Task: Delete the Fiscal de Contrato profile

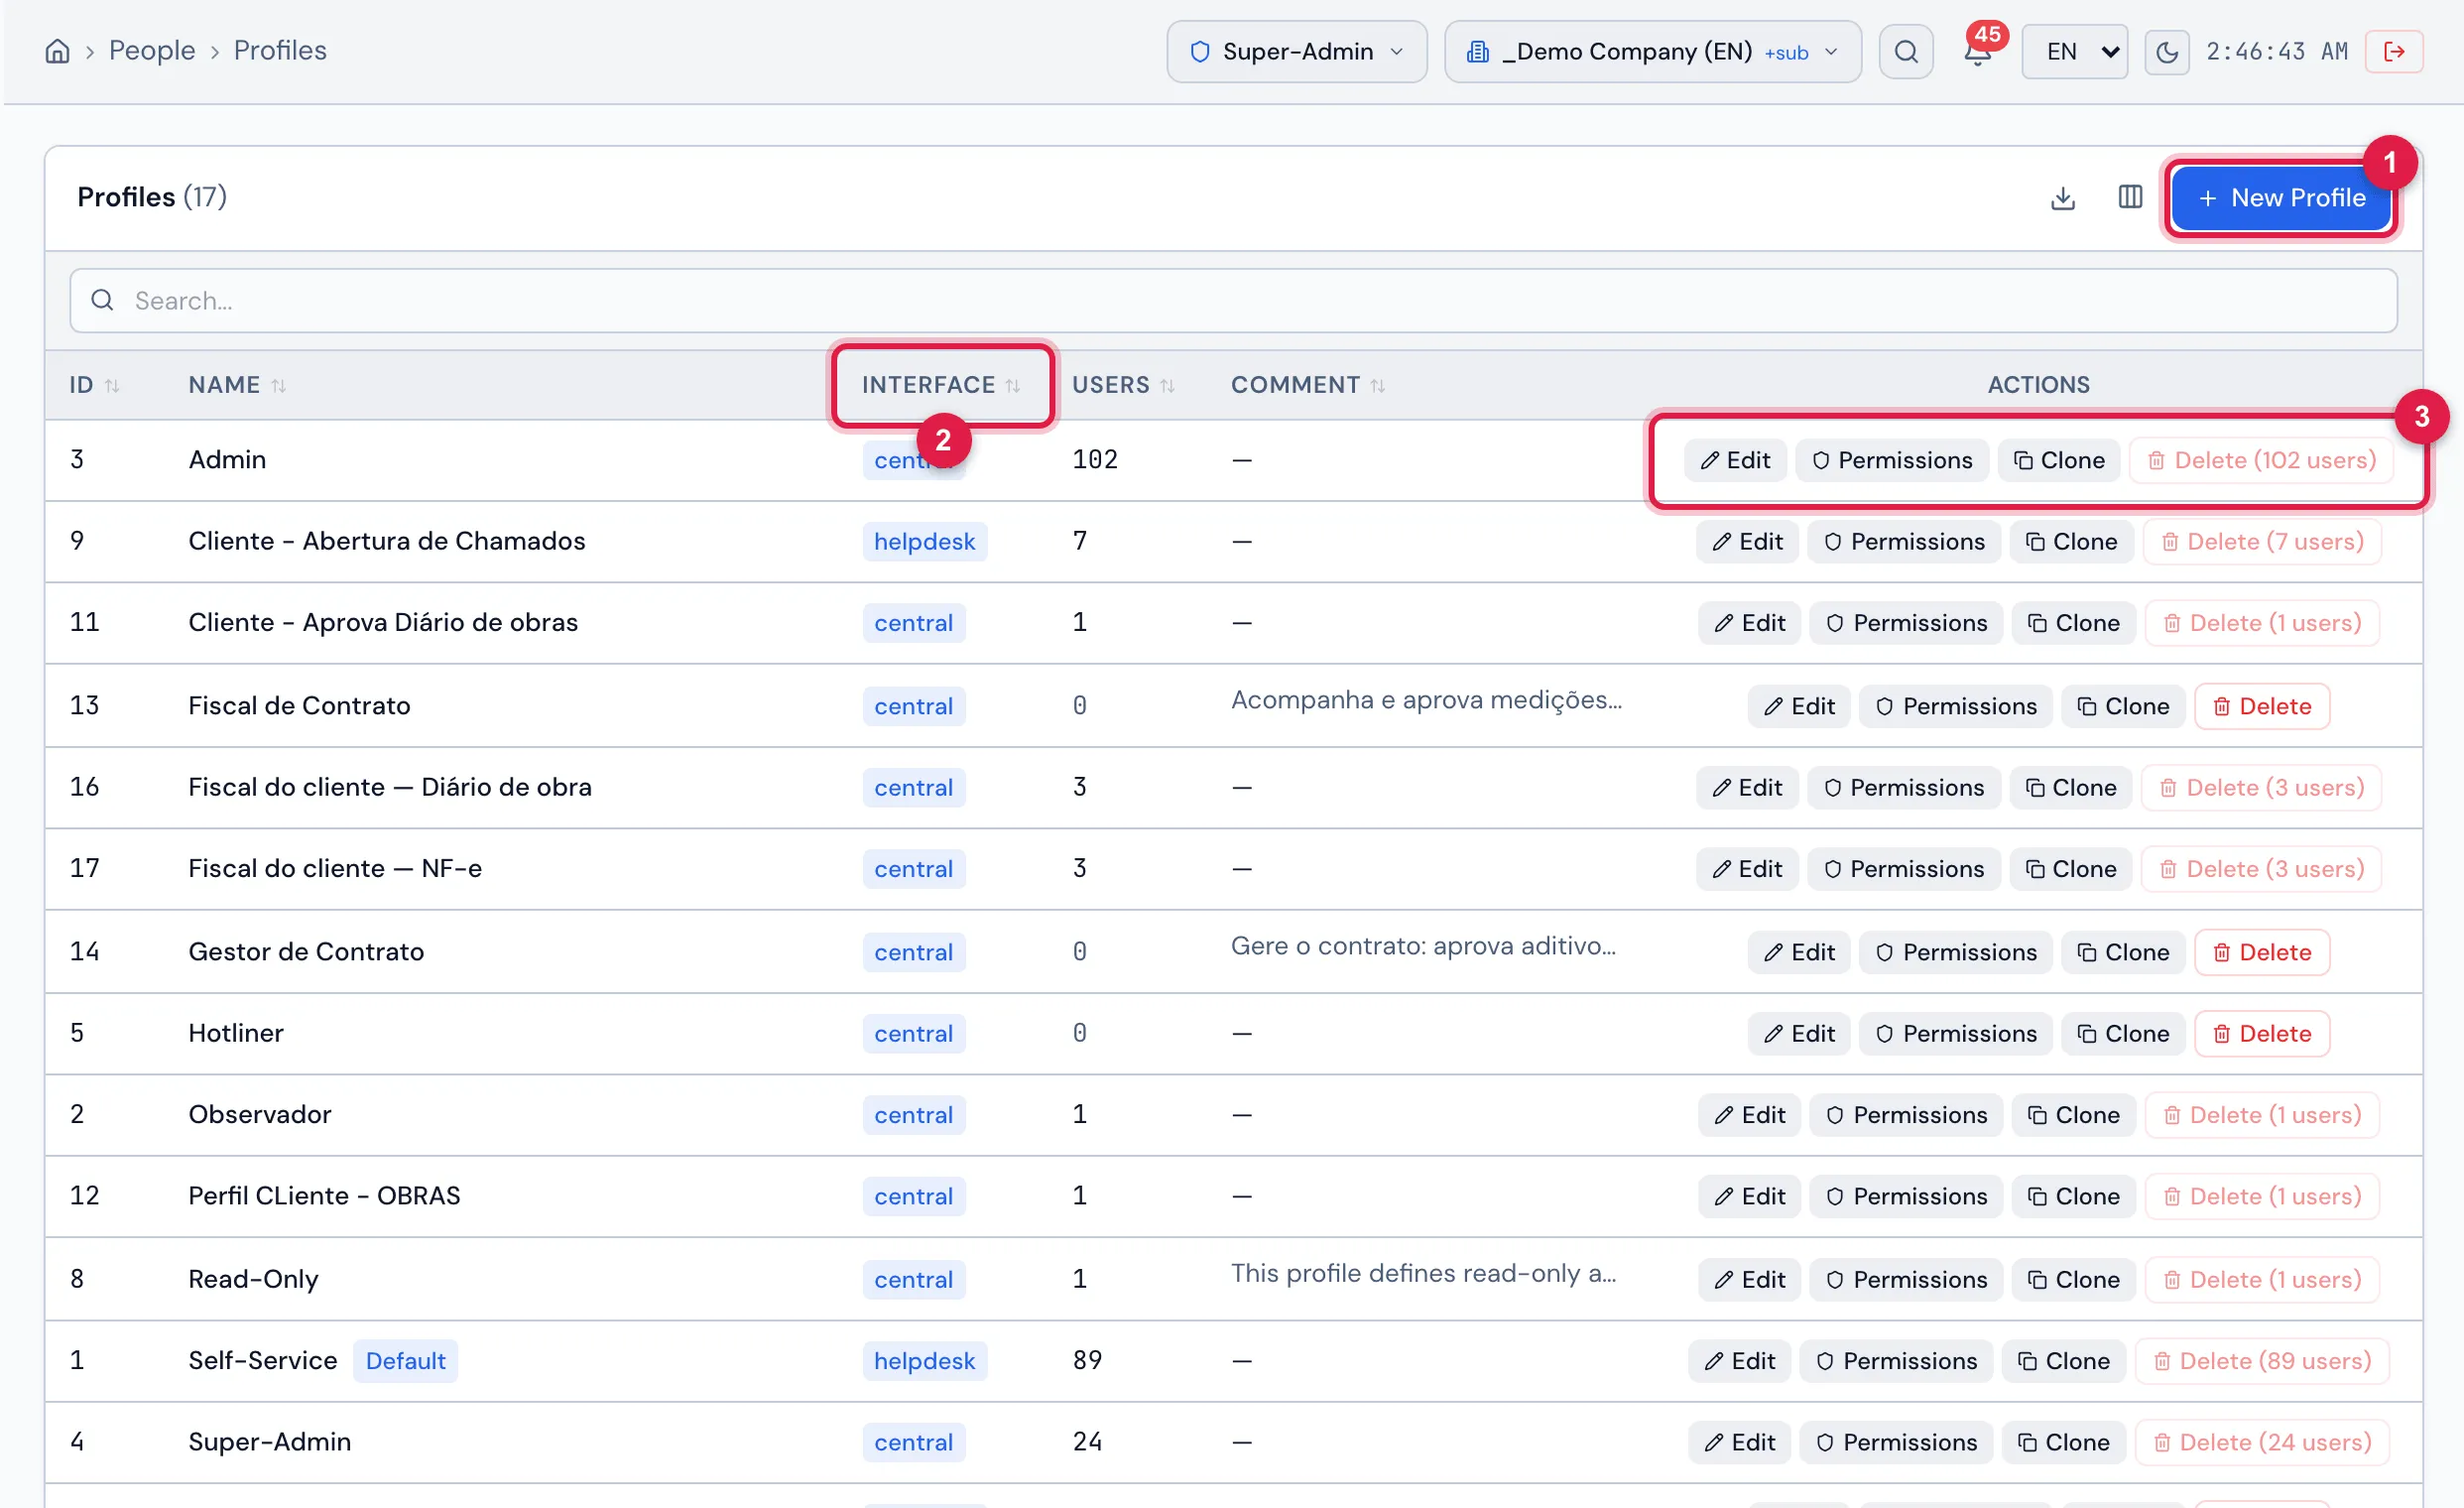Action: (2262, 706)
